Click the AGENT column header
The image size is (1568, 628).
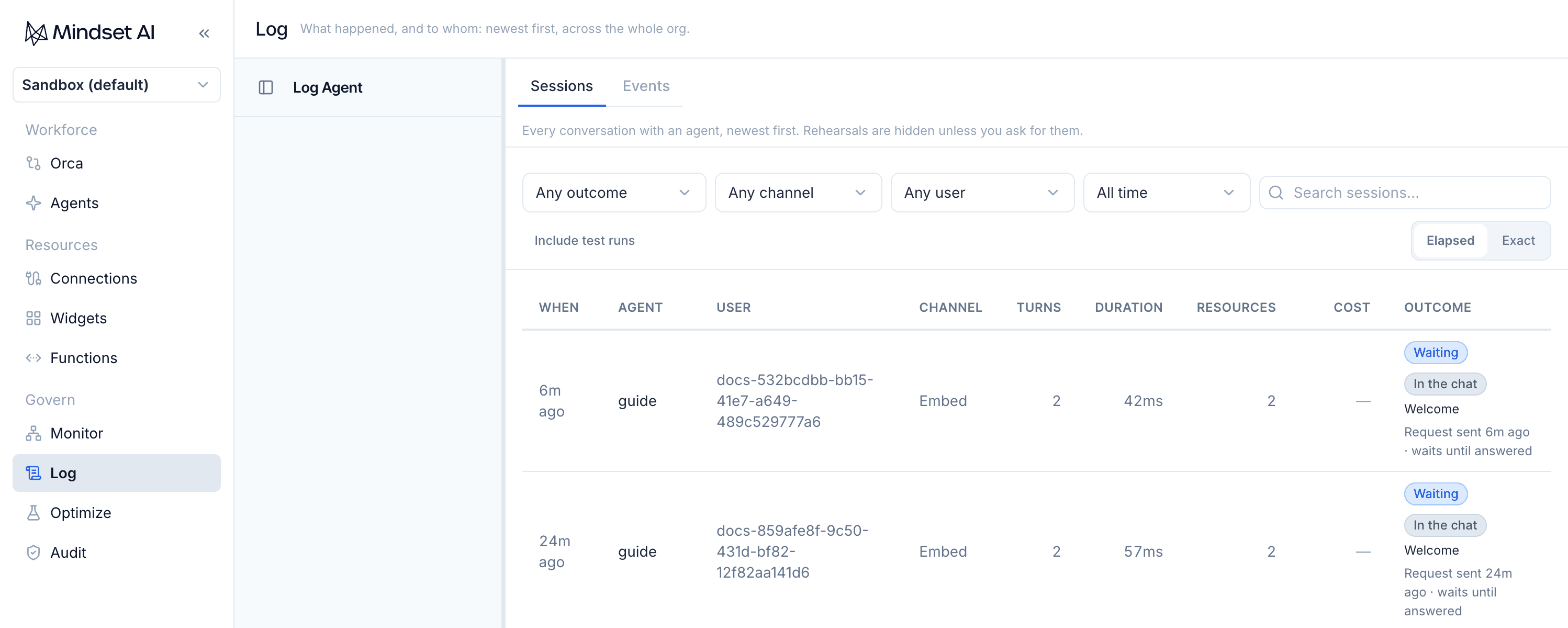click(x=641, y=308)
